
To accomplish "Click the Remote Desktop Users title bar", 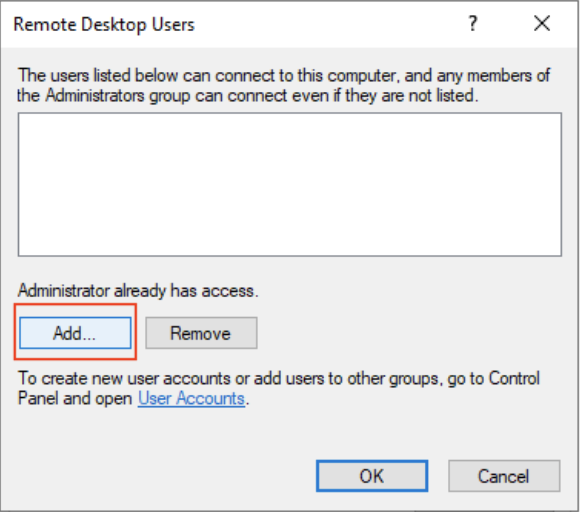I will [104, 24].
